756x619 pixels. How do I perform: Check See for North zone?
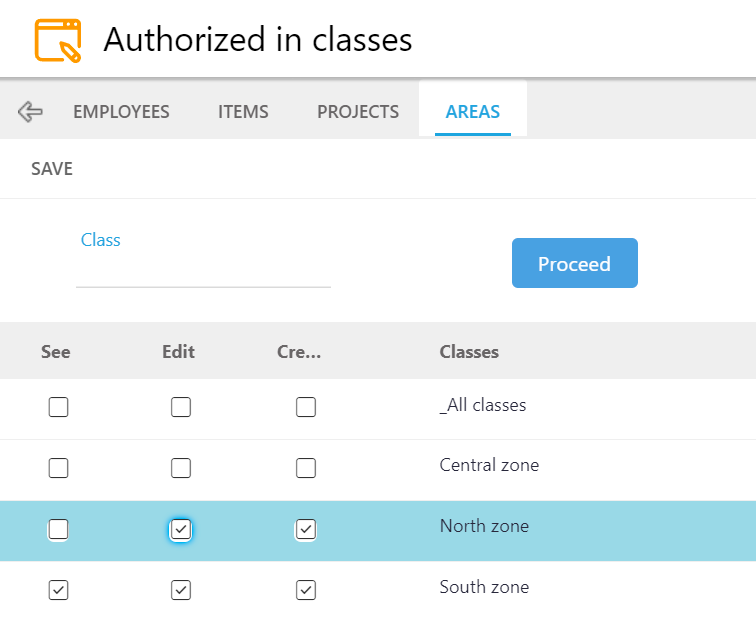[x=58, y=529]
